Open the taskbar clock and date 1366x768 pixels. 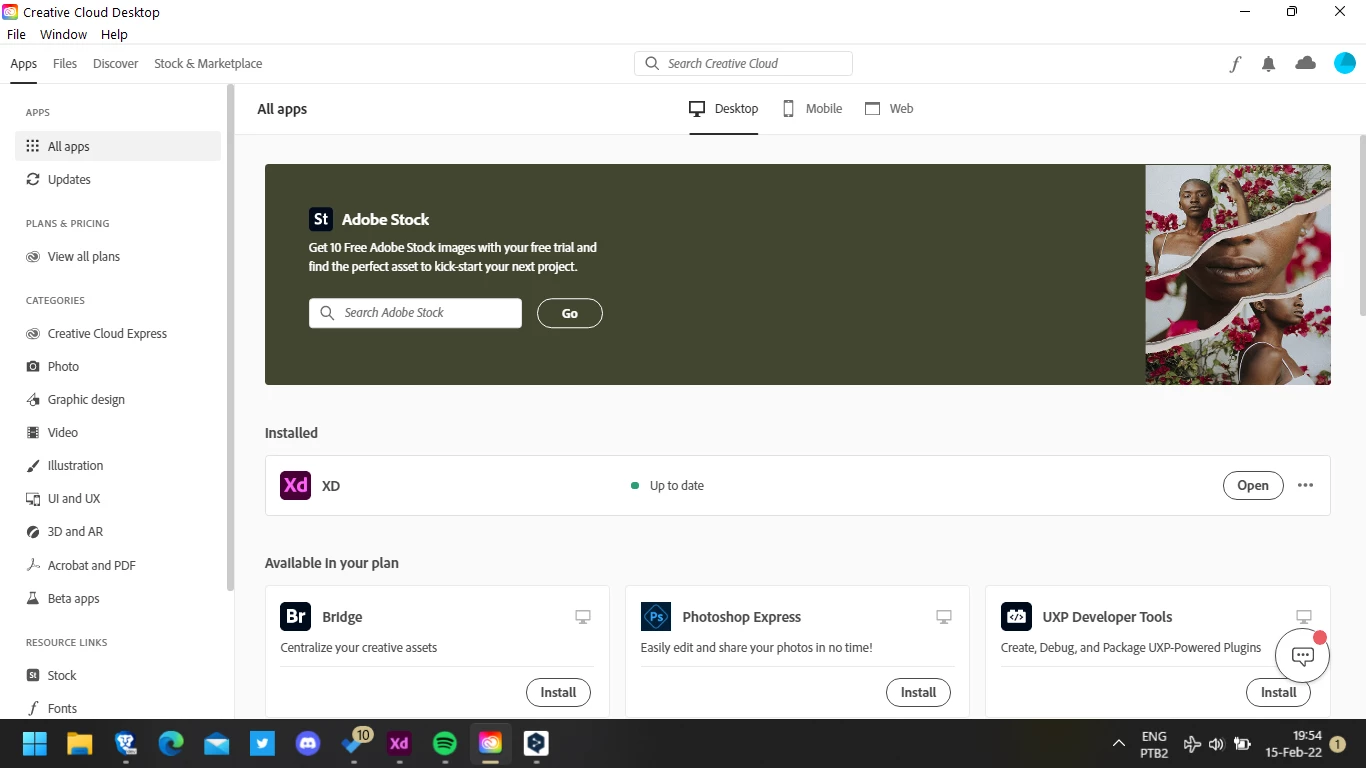[1292, 744]
